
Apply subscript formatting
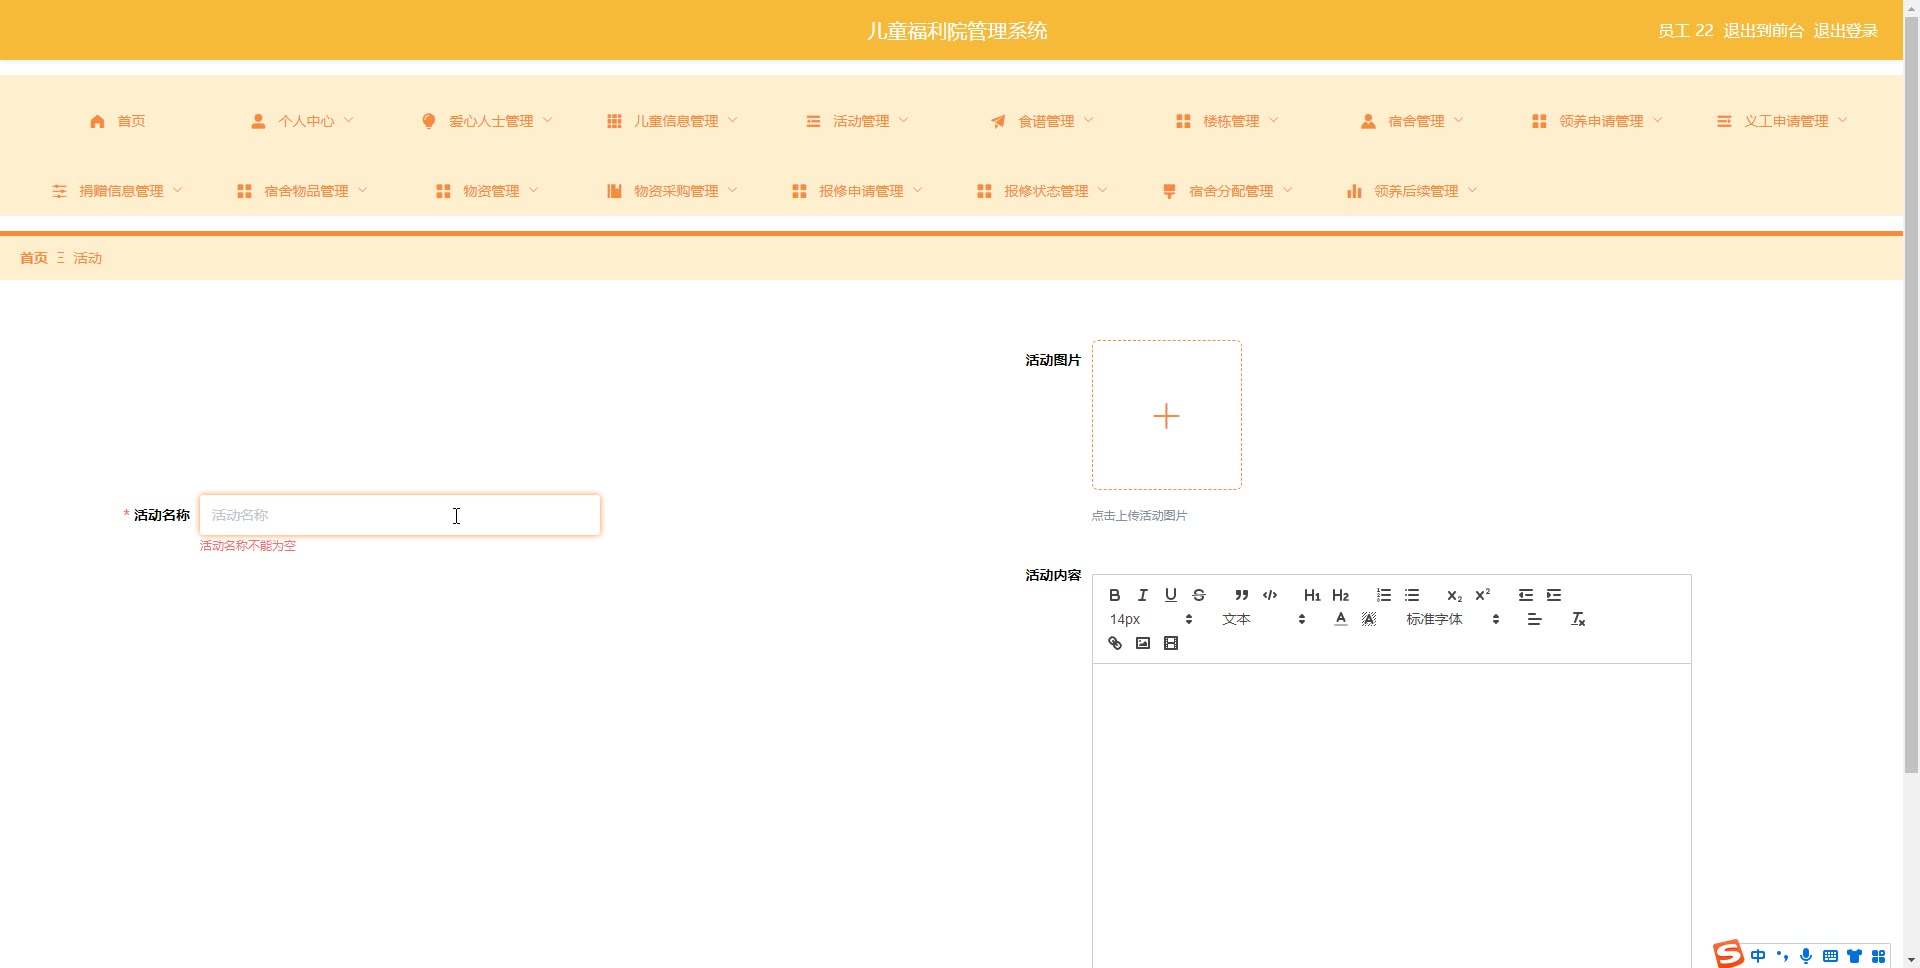point(1455,595)
